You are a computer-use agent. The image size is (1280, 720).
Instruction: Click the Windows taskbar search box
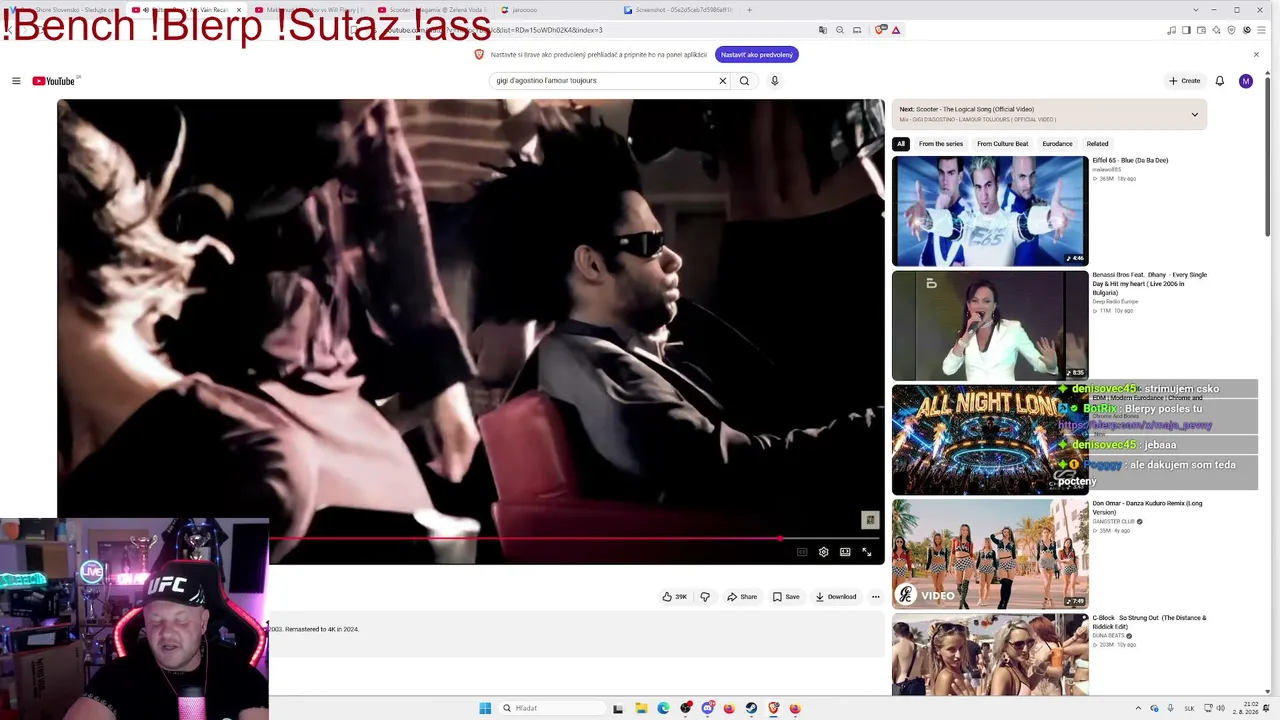pos(553,708)
